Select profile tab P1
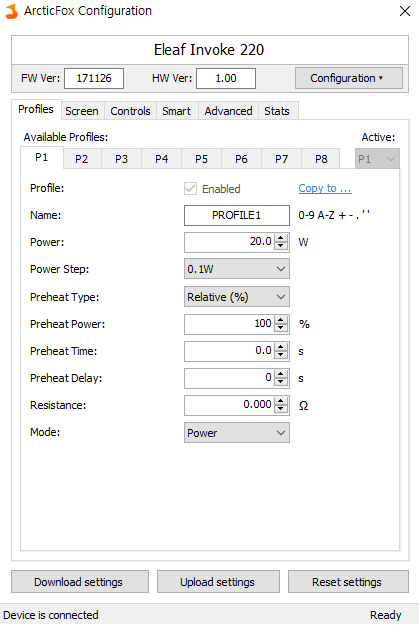This screenshot has height=625, width=419. pyautogui.click(x=42, y=157)
